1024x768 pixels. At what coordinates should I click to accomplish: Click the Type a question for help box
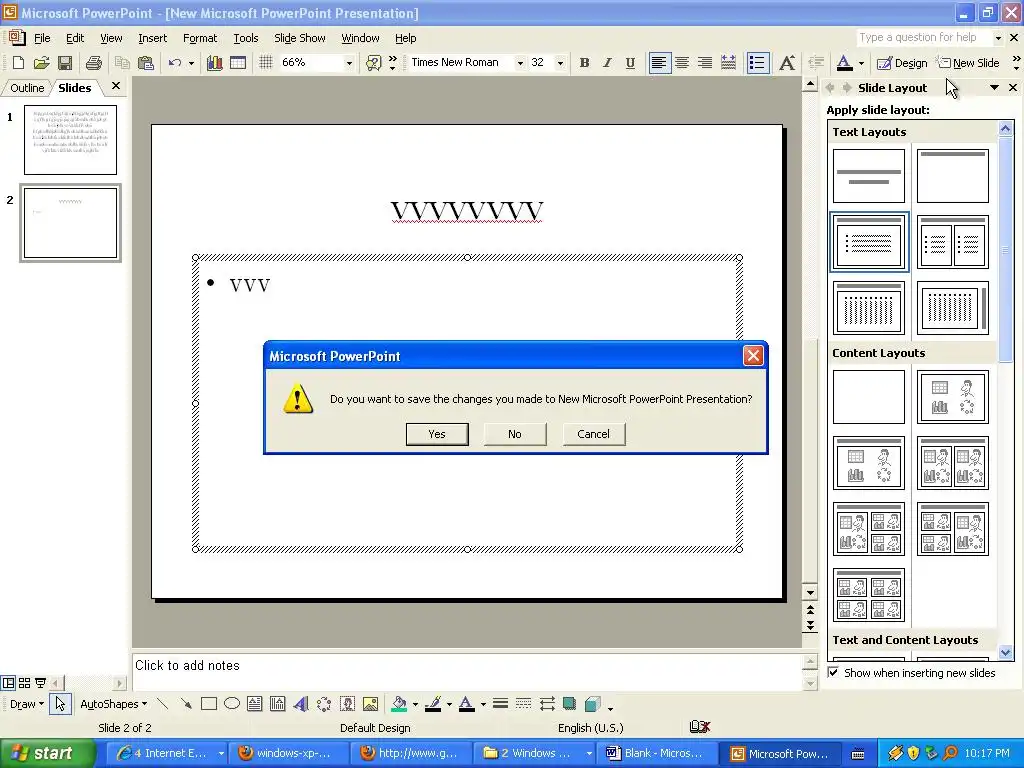[924, 37]
